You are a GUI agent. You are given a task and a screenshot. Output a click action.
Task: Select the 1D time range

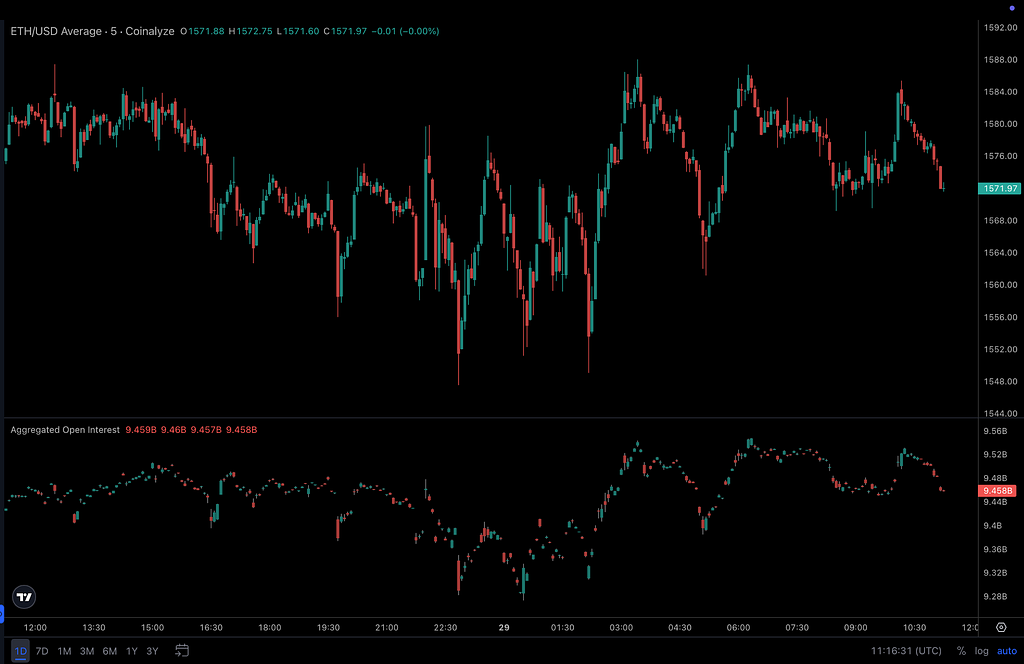pyautogui.click(x=20, y=651)
